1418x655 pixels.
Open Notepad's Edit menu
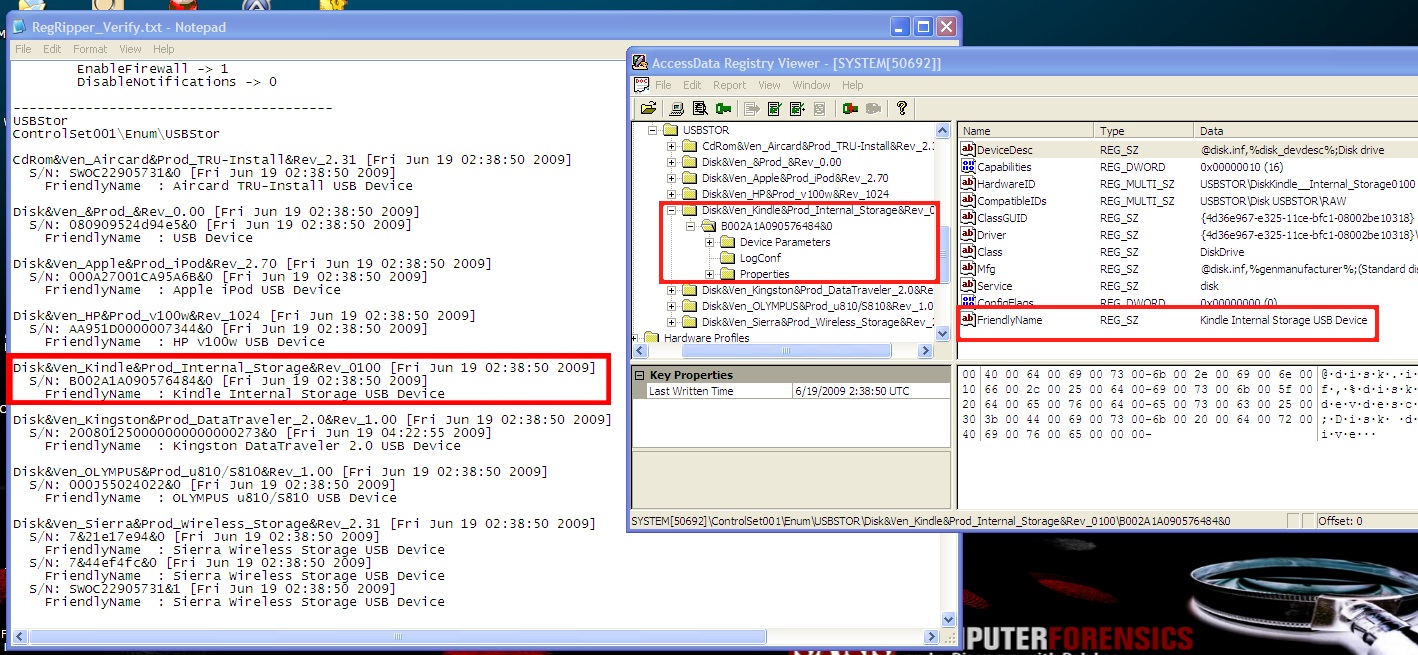pos(52,49)
